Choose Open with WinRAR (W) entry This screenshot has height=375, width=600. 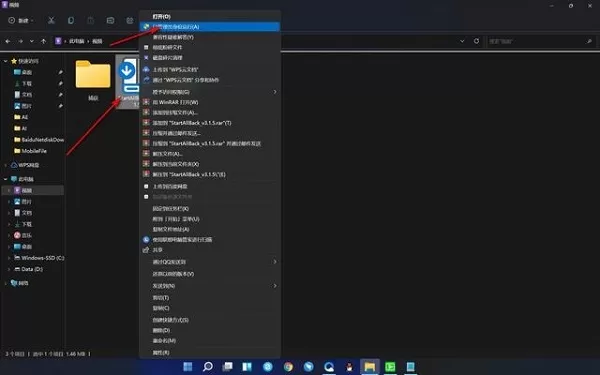point(210,102)
